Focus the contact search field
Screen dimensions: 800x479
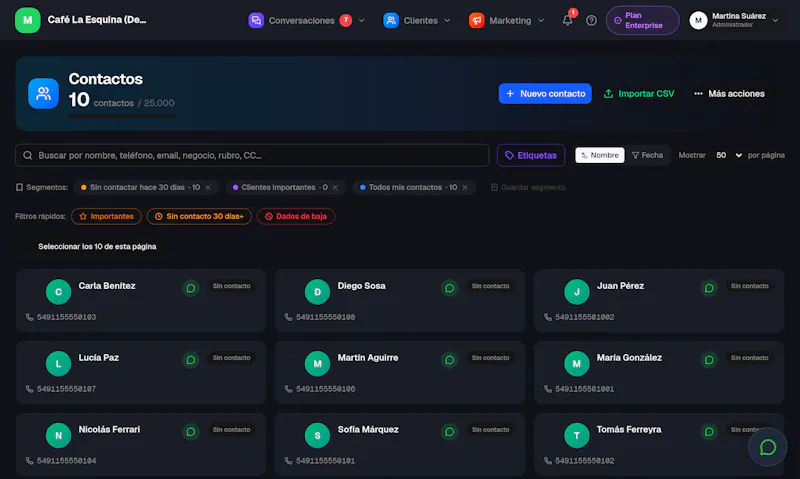coord(252,155)
